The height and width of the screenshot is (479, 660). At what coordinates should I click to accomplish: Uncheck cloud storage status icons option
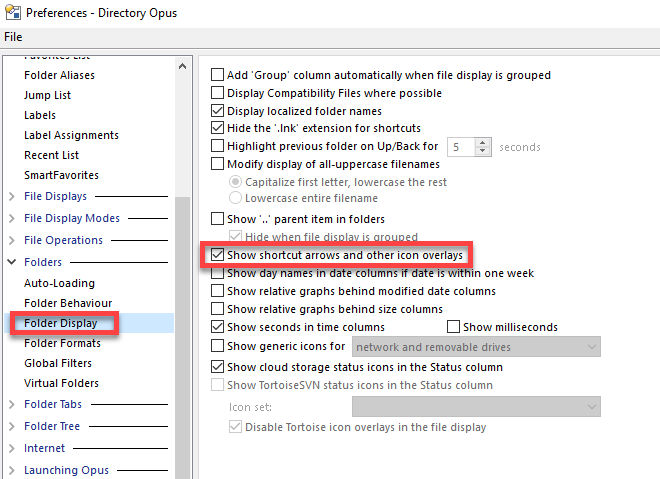coord(217,367)
